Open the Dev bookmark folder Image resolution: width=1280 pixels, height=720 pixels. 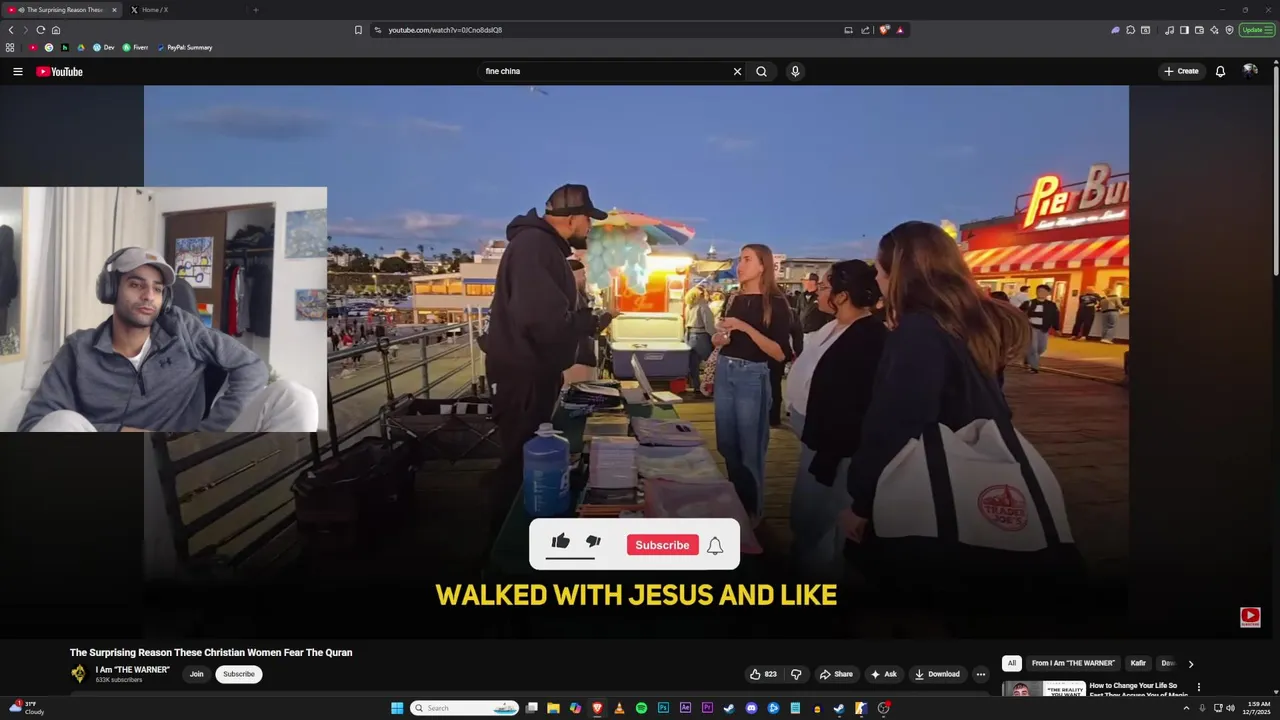pos(104,47)
